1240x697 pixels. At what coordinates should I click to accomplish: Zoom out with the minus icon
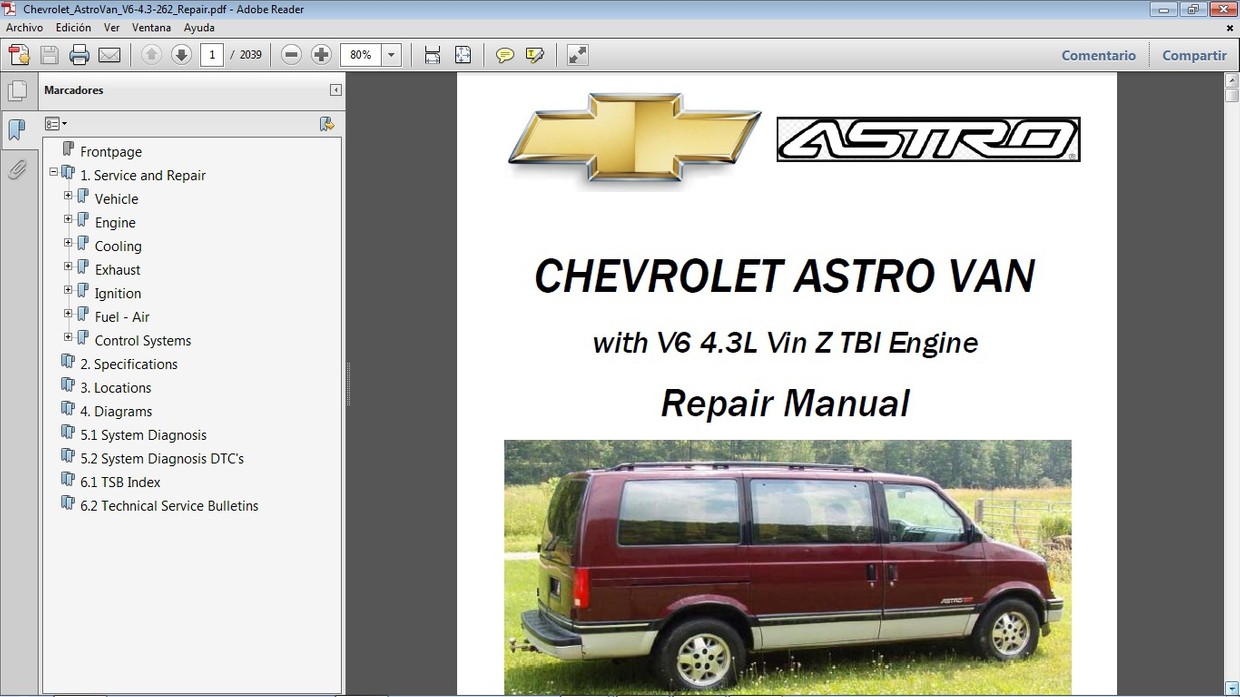click(290, 54)
